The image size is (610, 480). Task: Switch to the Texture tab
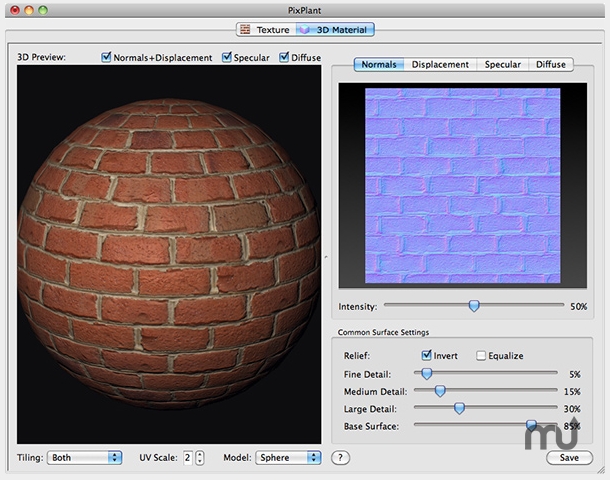coord(265,30)
